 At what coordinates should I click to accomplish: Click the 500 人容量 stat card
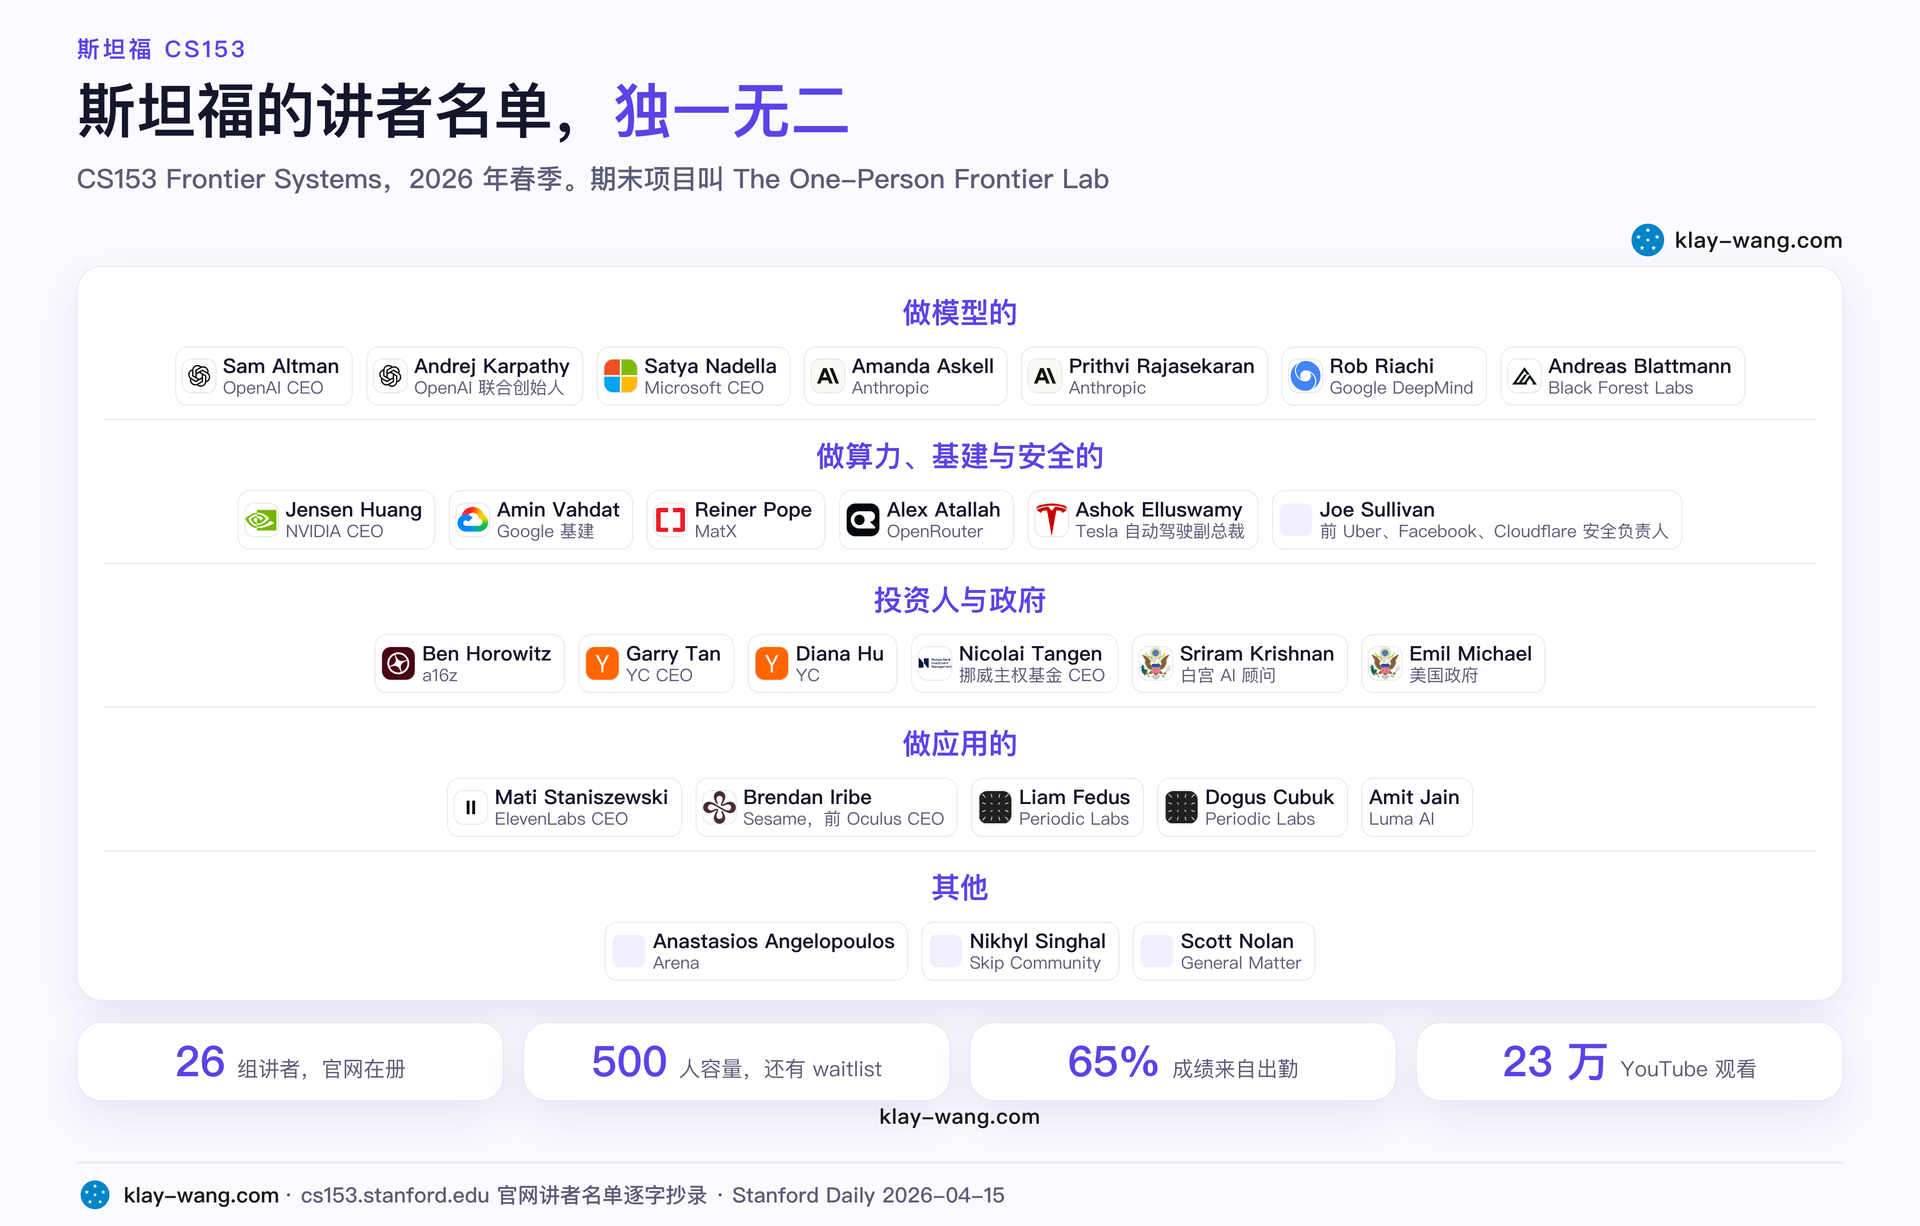[737, 1062]
